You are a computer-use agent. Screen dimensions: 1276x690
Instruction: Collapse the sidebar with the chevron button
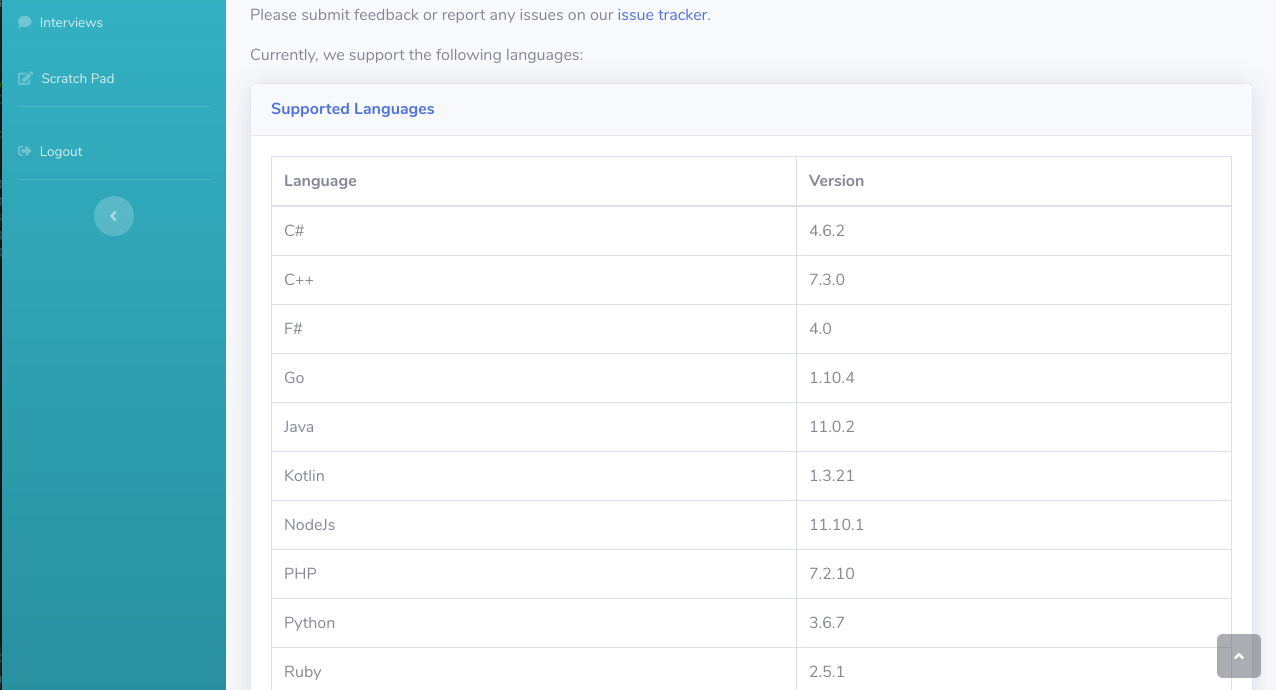pyautogui.click(x=114, y=216)
